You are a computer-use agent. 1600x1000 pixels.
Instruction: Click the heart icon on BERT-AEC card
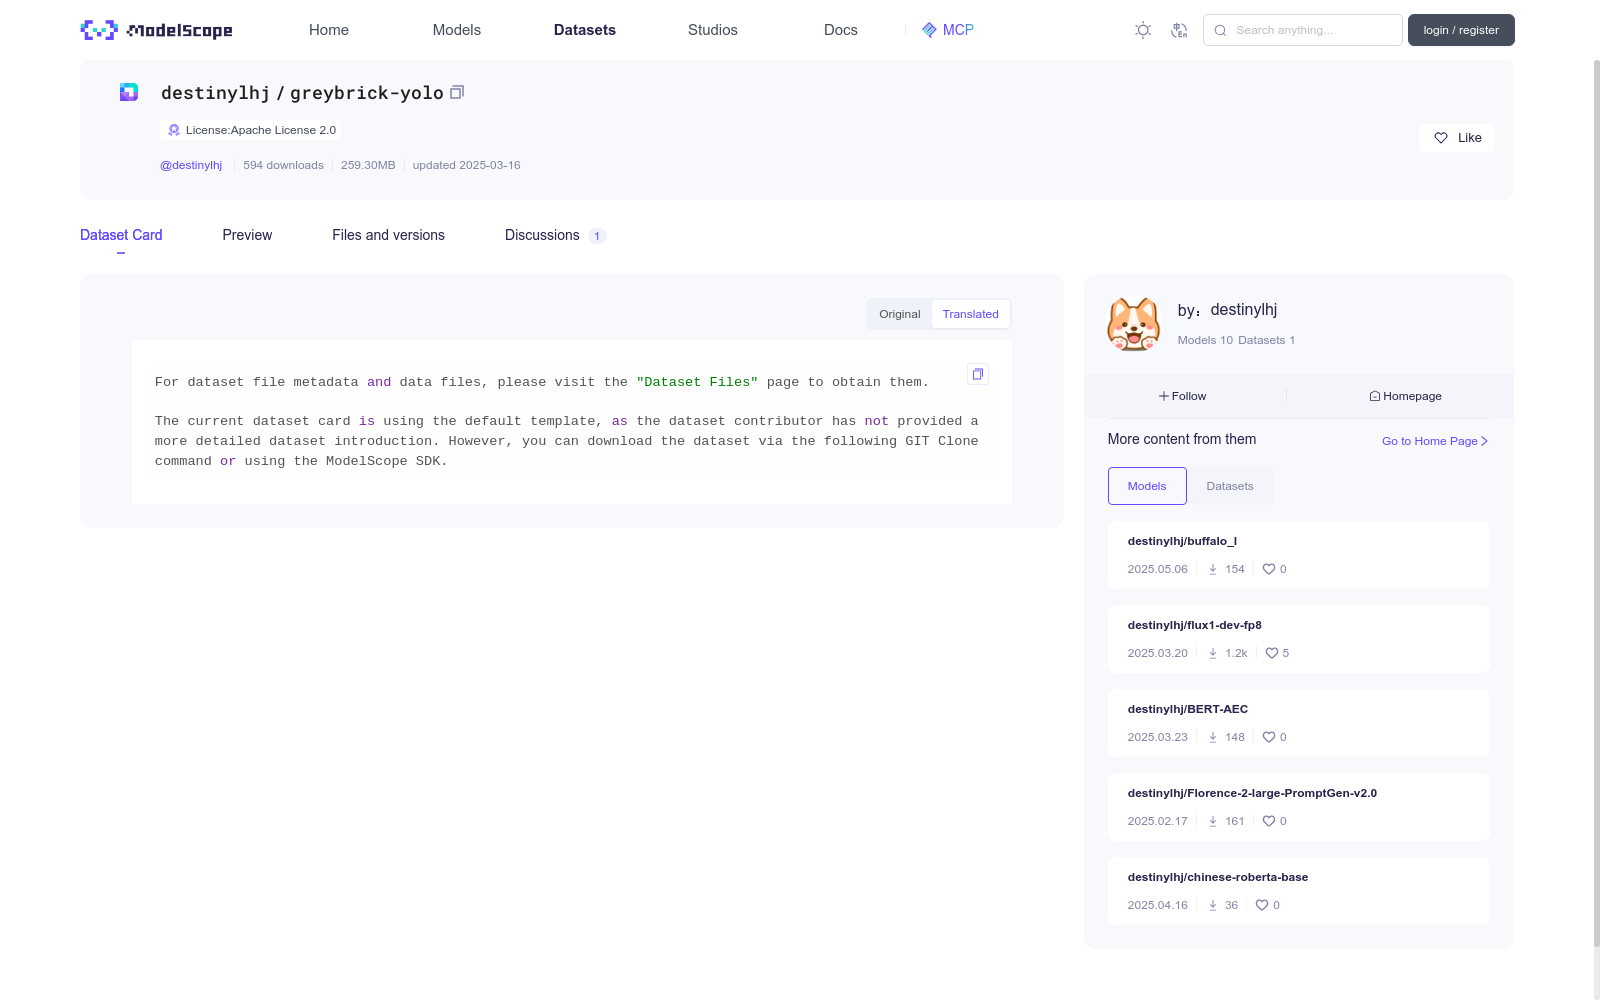tap(1269, 737)
